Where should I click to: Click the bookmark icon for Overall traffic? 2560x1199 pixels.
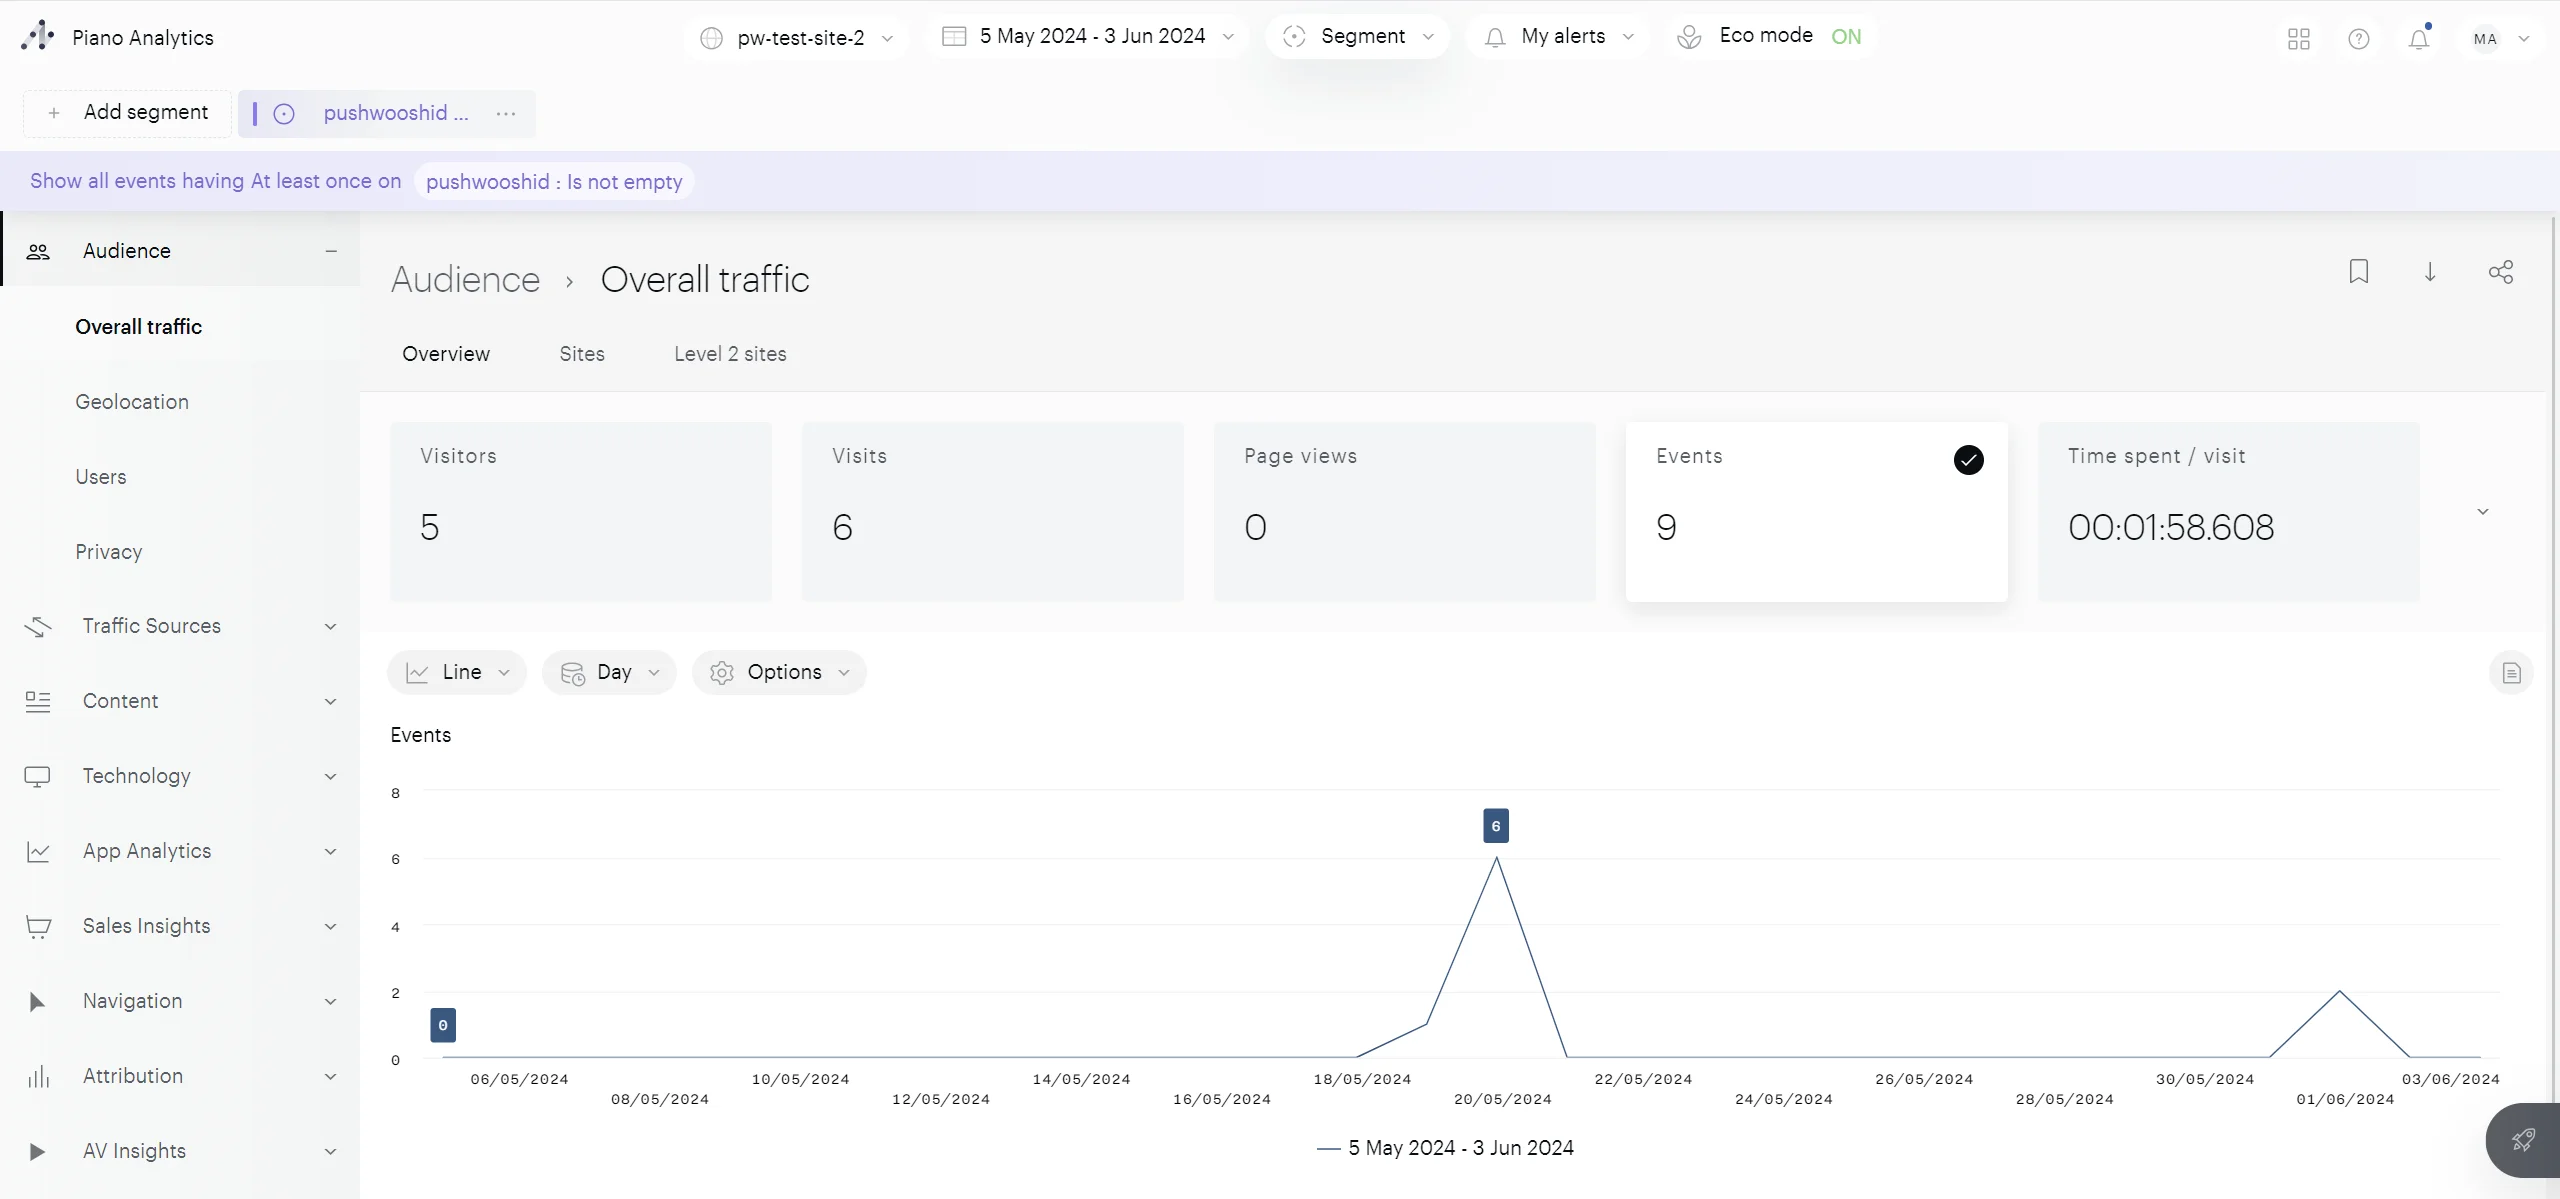(x=2358, y=272)
